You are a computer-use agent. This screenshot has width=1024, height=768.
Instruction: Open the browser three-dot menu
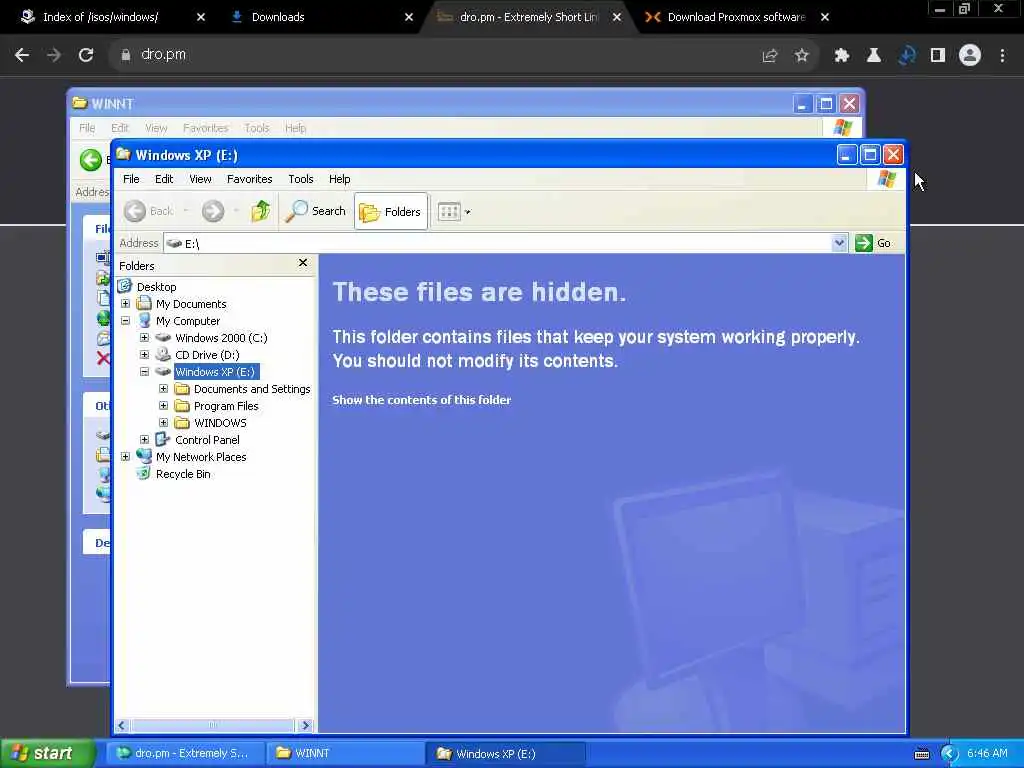[1002, 56]
